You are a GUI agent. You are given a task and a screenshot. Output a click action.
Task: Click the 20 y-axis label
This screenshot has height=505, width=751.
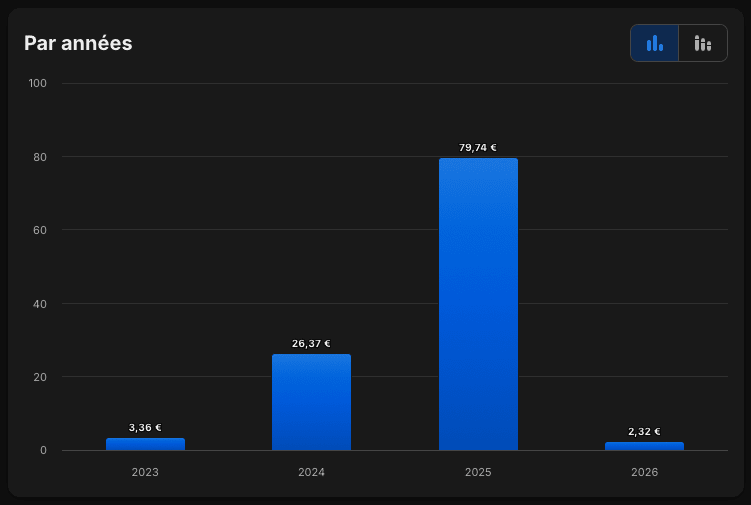[40, 377]
